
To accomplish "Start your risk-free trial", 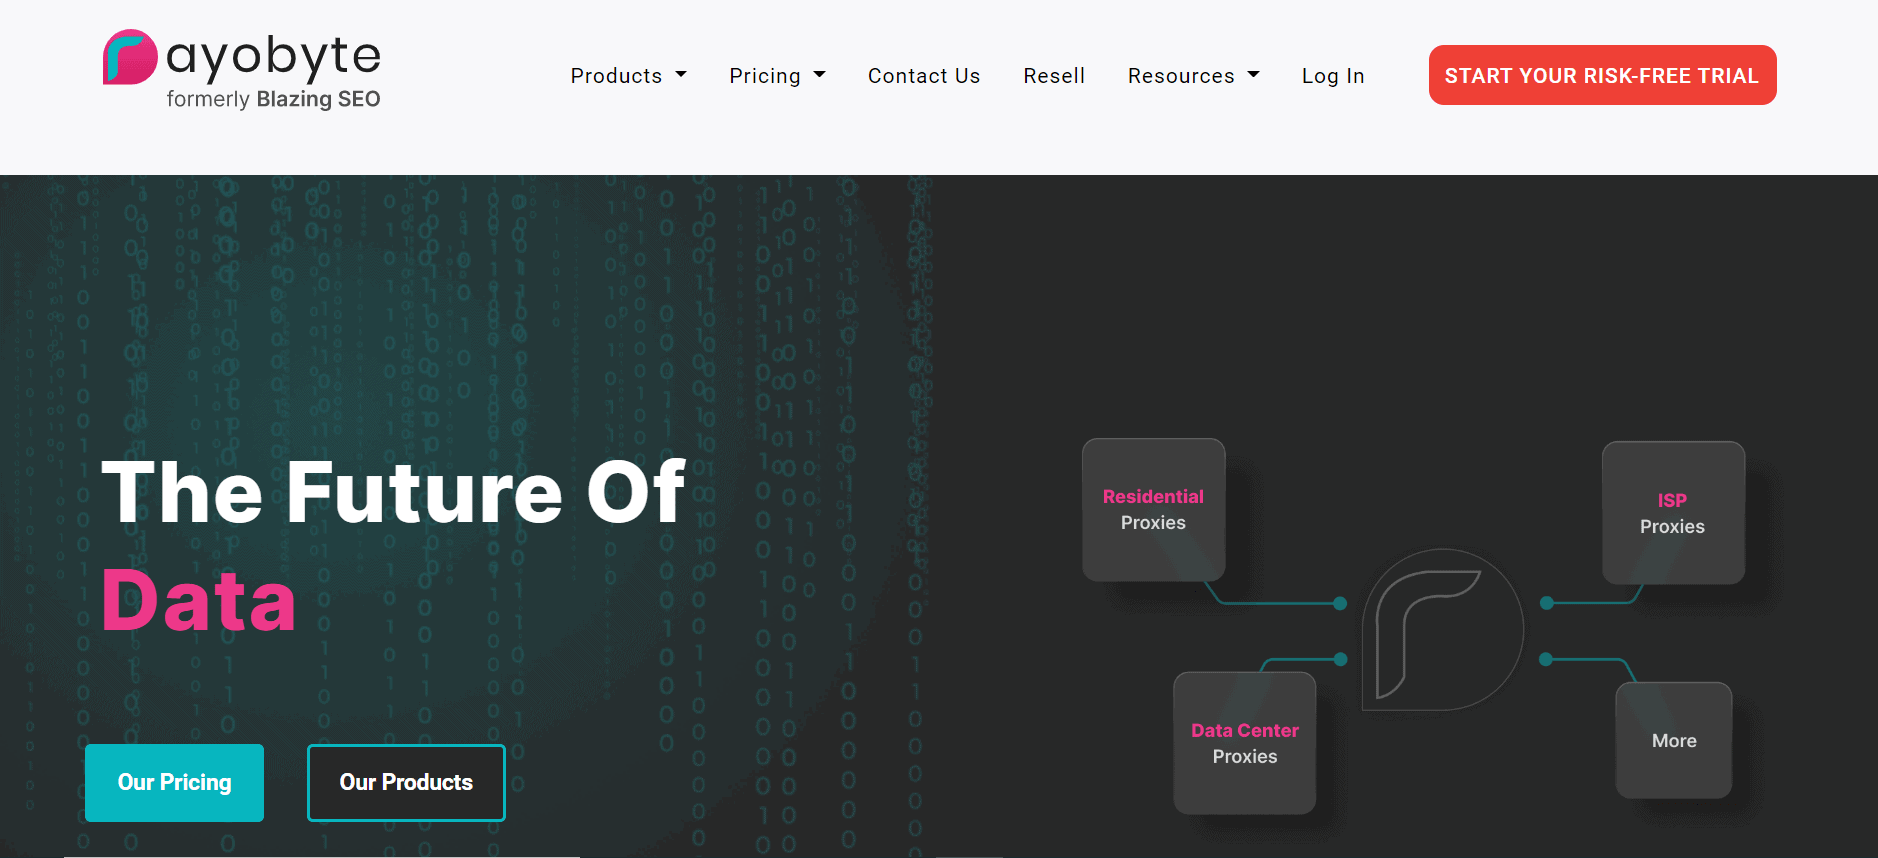I will pyautogui.click(x=1602, y=75).
